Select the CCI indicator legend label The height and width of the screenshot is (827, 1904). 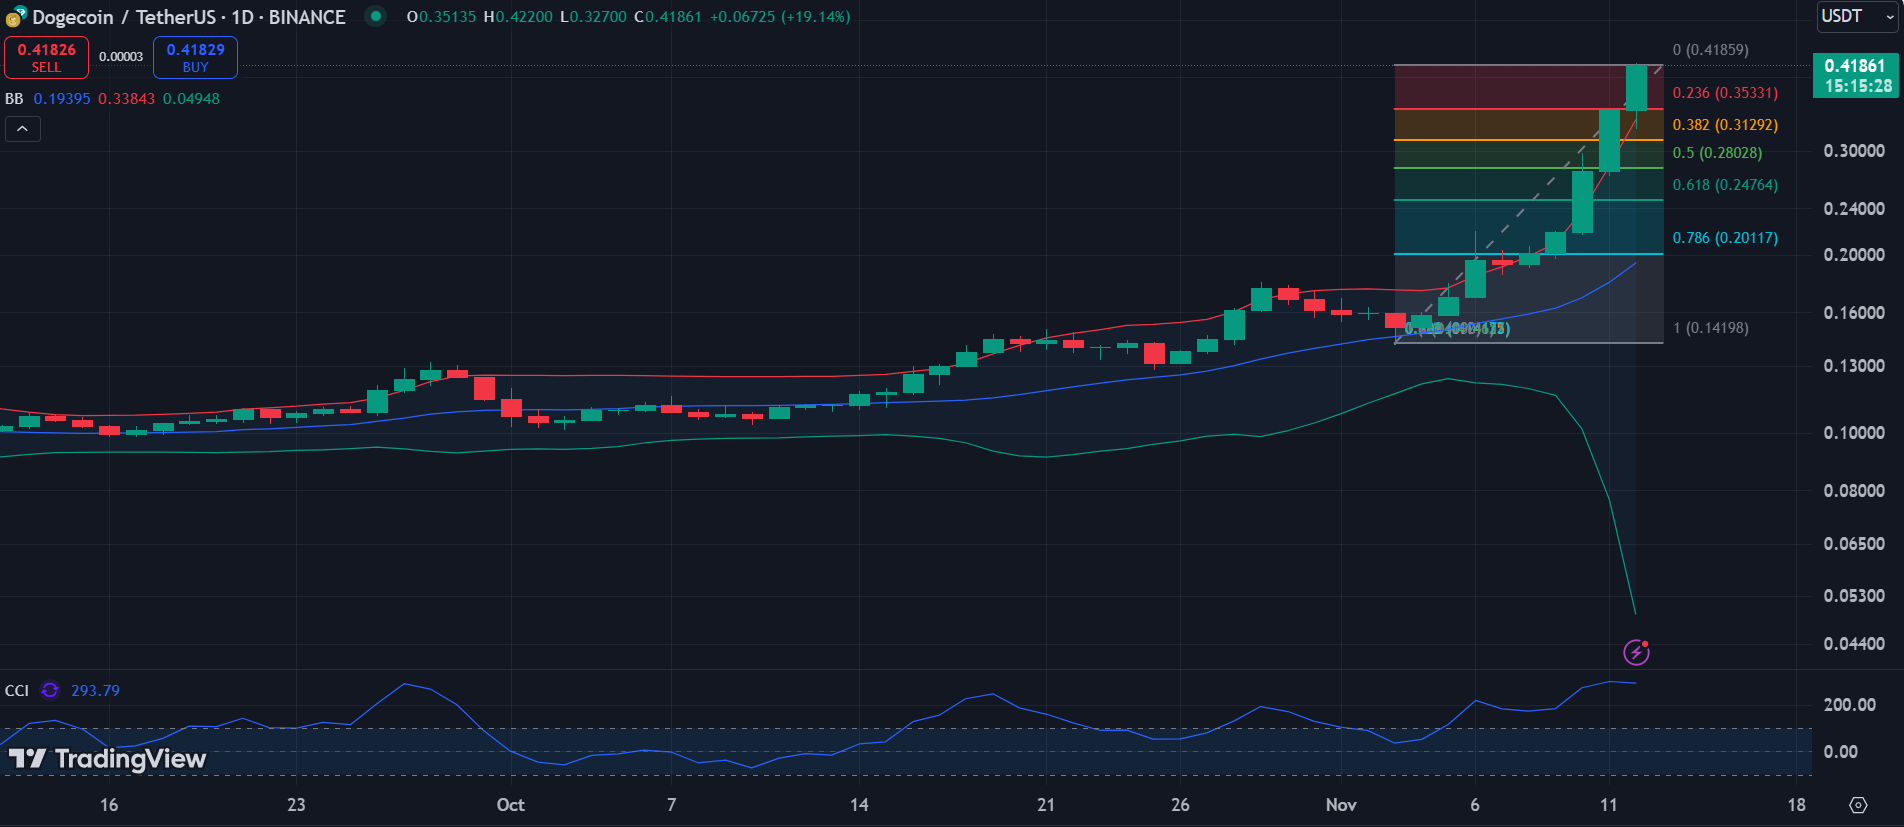coord(17,691)
